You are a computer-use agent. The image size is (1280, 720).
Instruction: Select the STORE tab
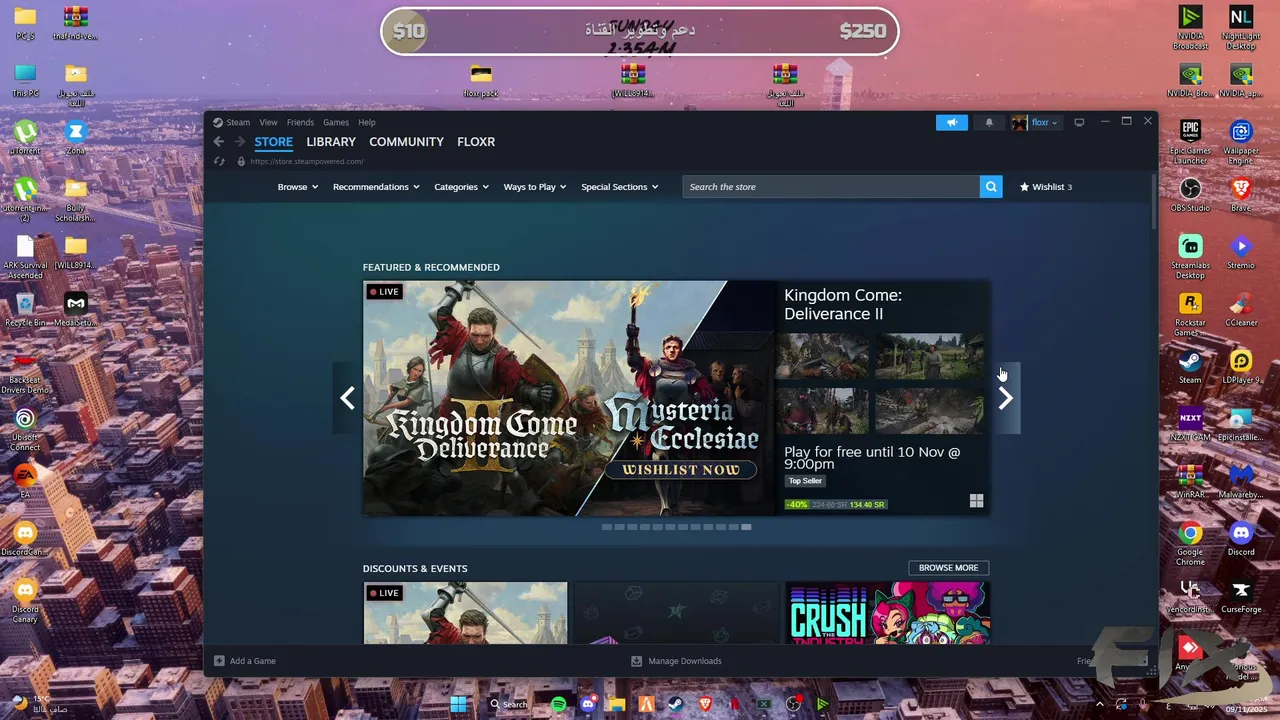273,142
